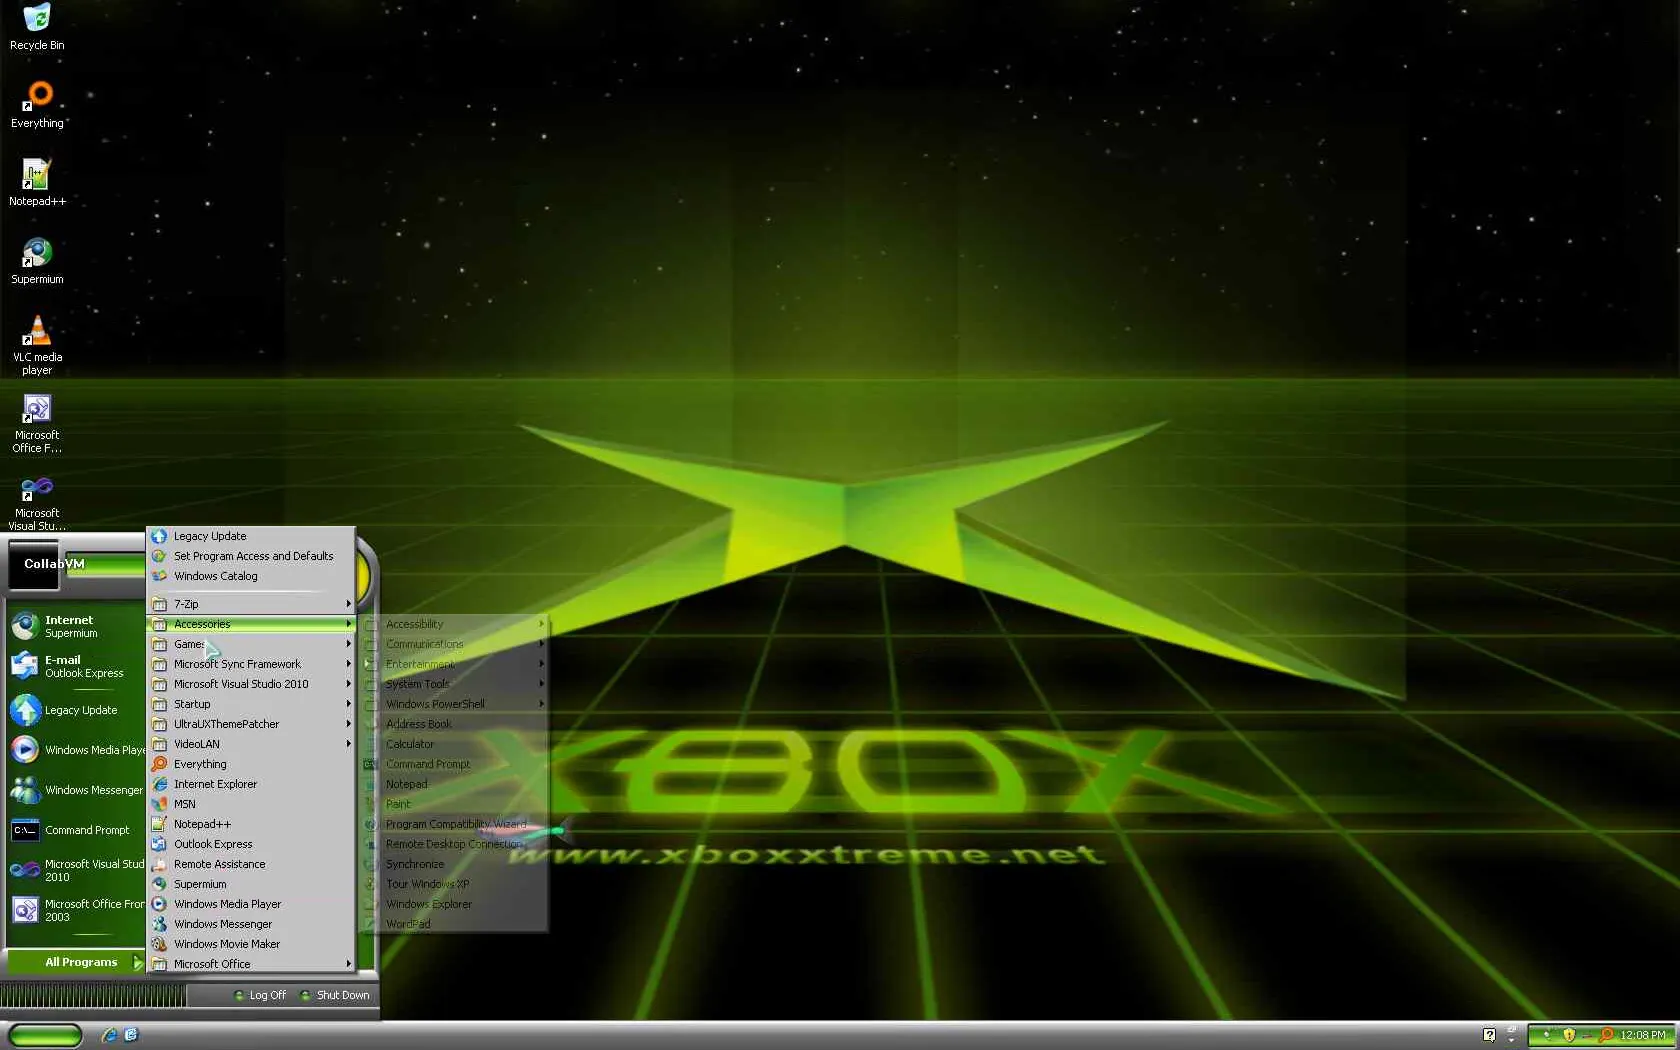This screenshot has height=1050, width=1680.
Task: Open Windows Explorer from the Accessories submenu
Action: coord(454,904)
